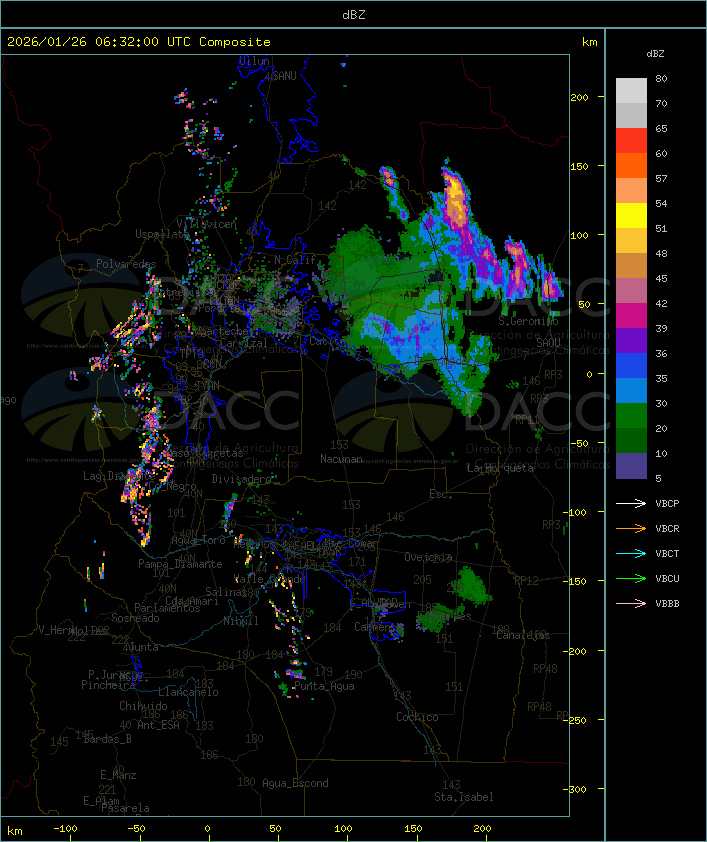
Task: Select the yellow 51-54 dBZ legend swatch
Action: pyautogui.click(x=631, y=216)
